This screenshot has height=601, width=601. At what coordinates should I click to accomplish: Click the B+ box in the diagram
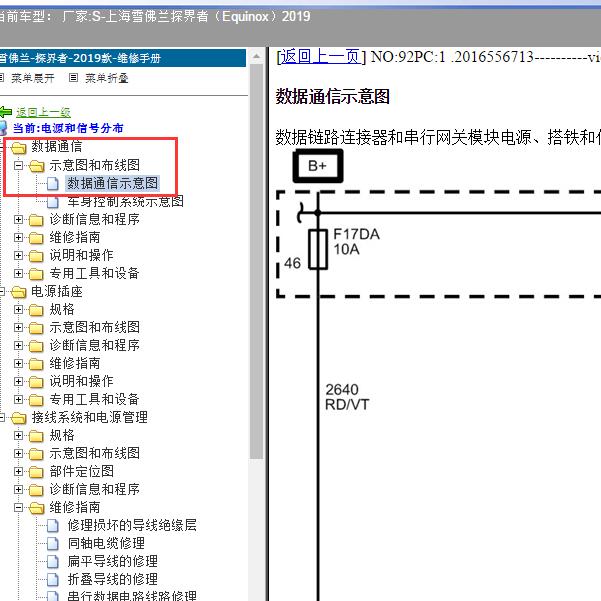(318, 166)
